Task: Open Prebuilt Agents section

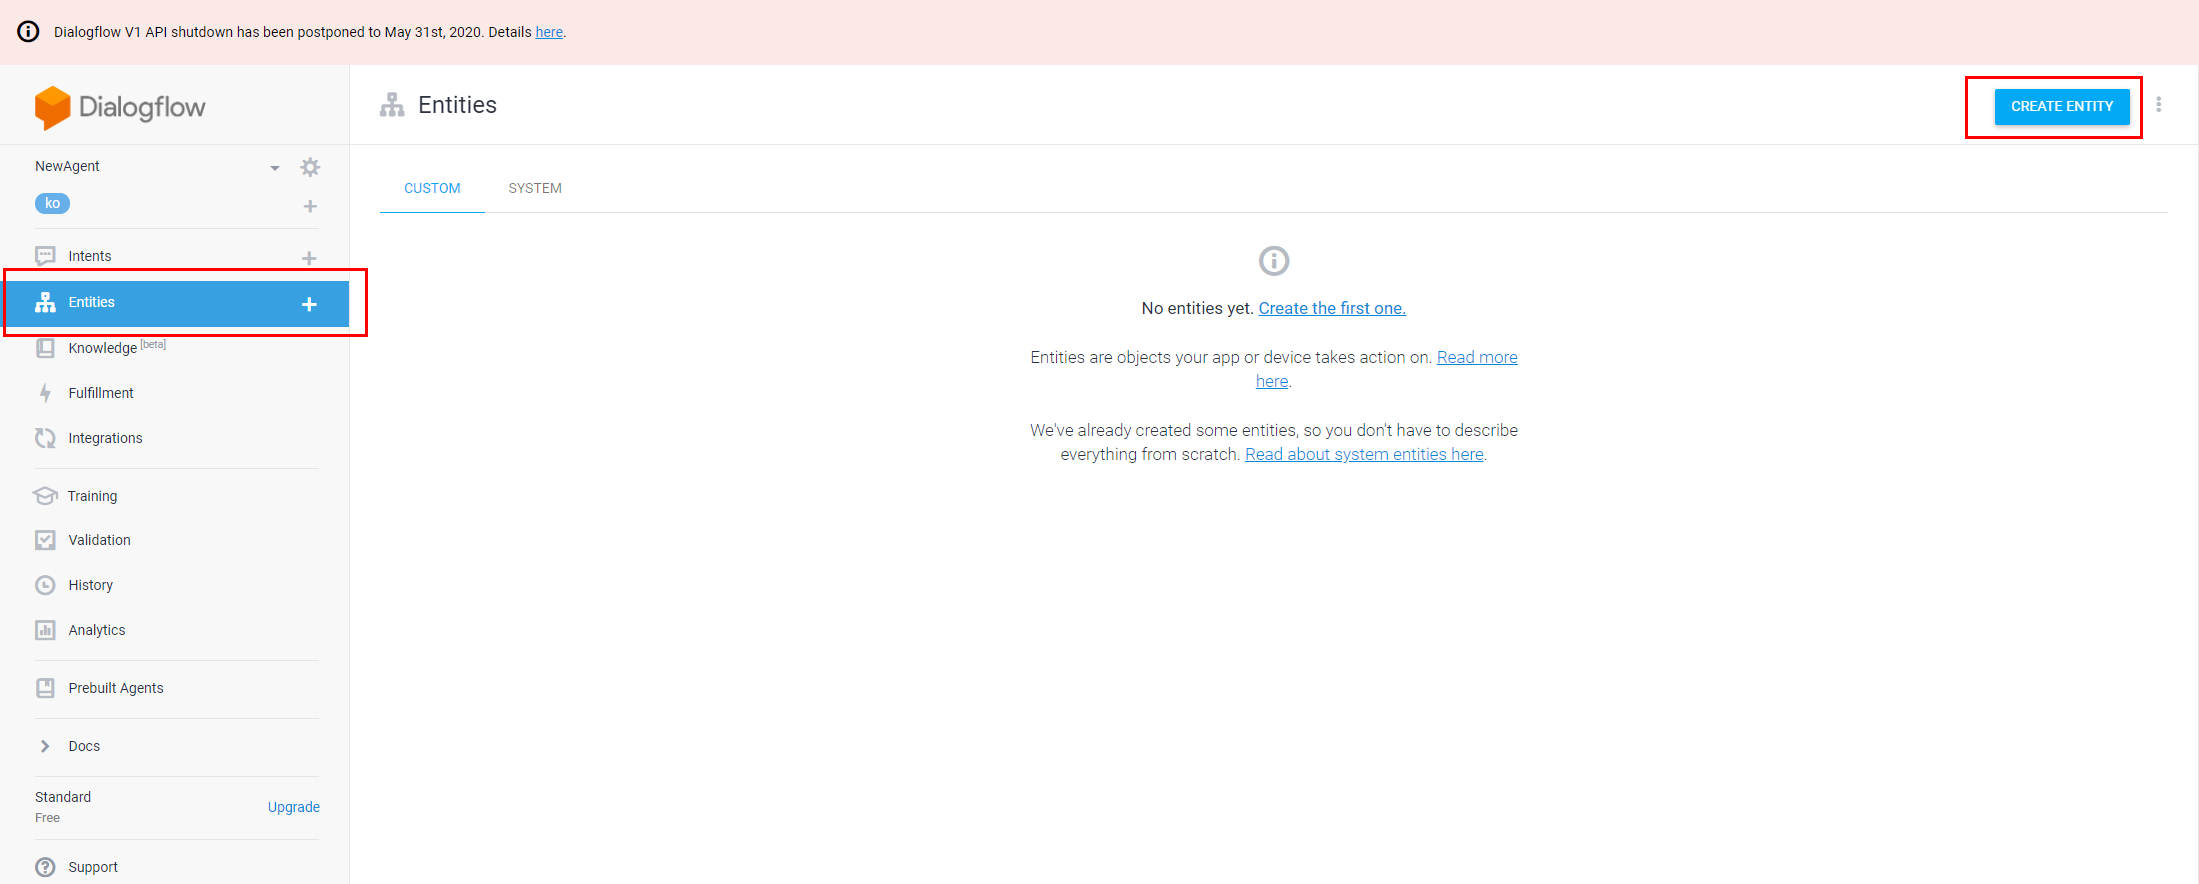Action: pos(116,688)
